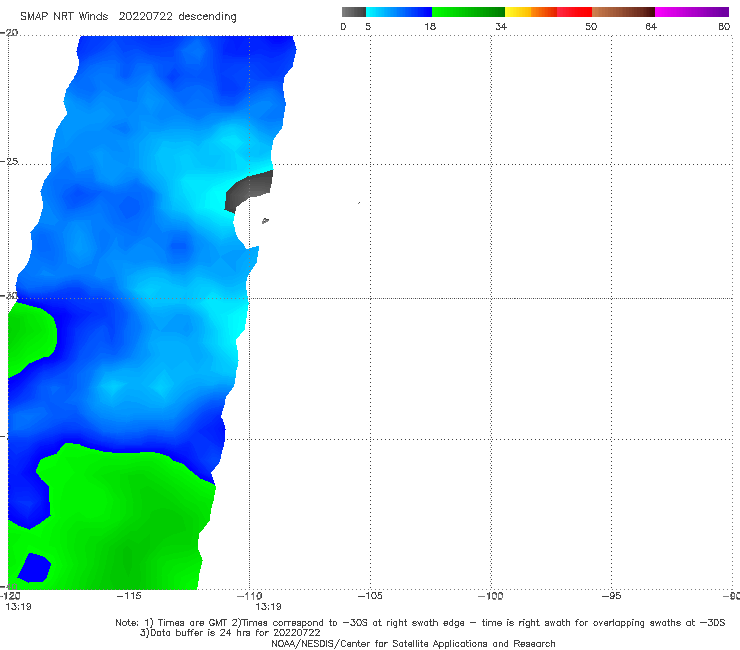Click the green 18-34 colorbar segment
The image size is (740, 650).
click(468, 12)
